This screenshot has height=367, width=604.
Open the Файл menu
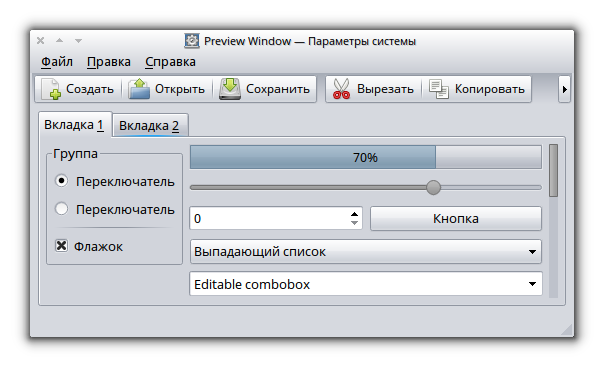click(57, 62)
